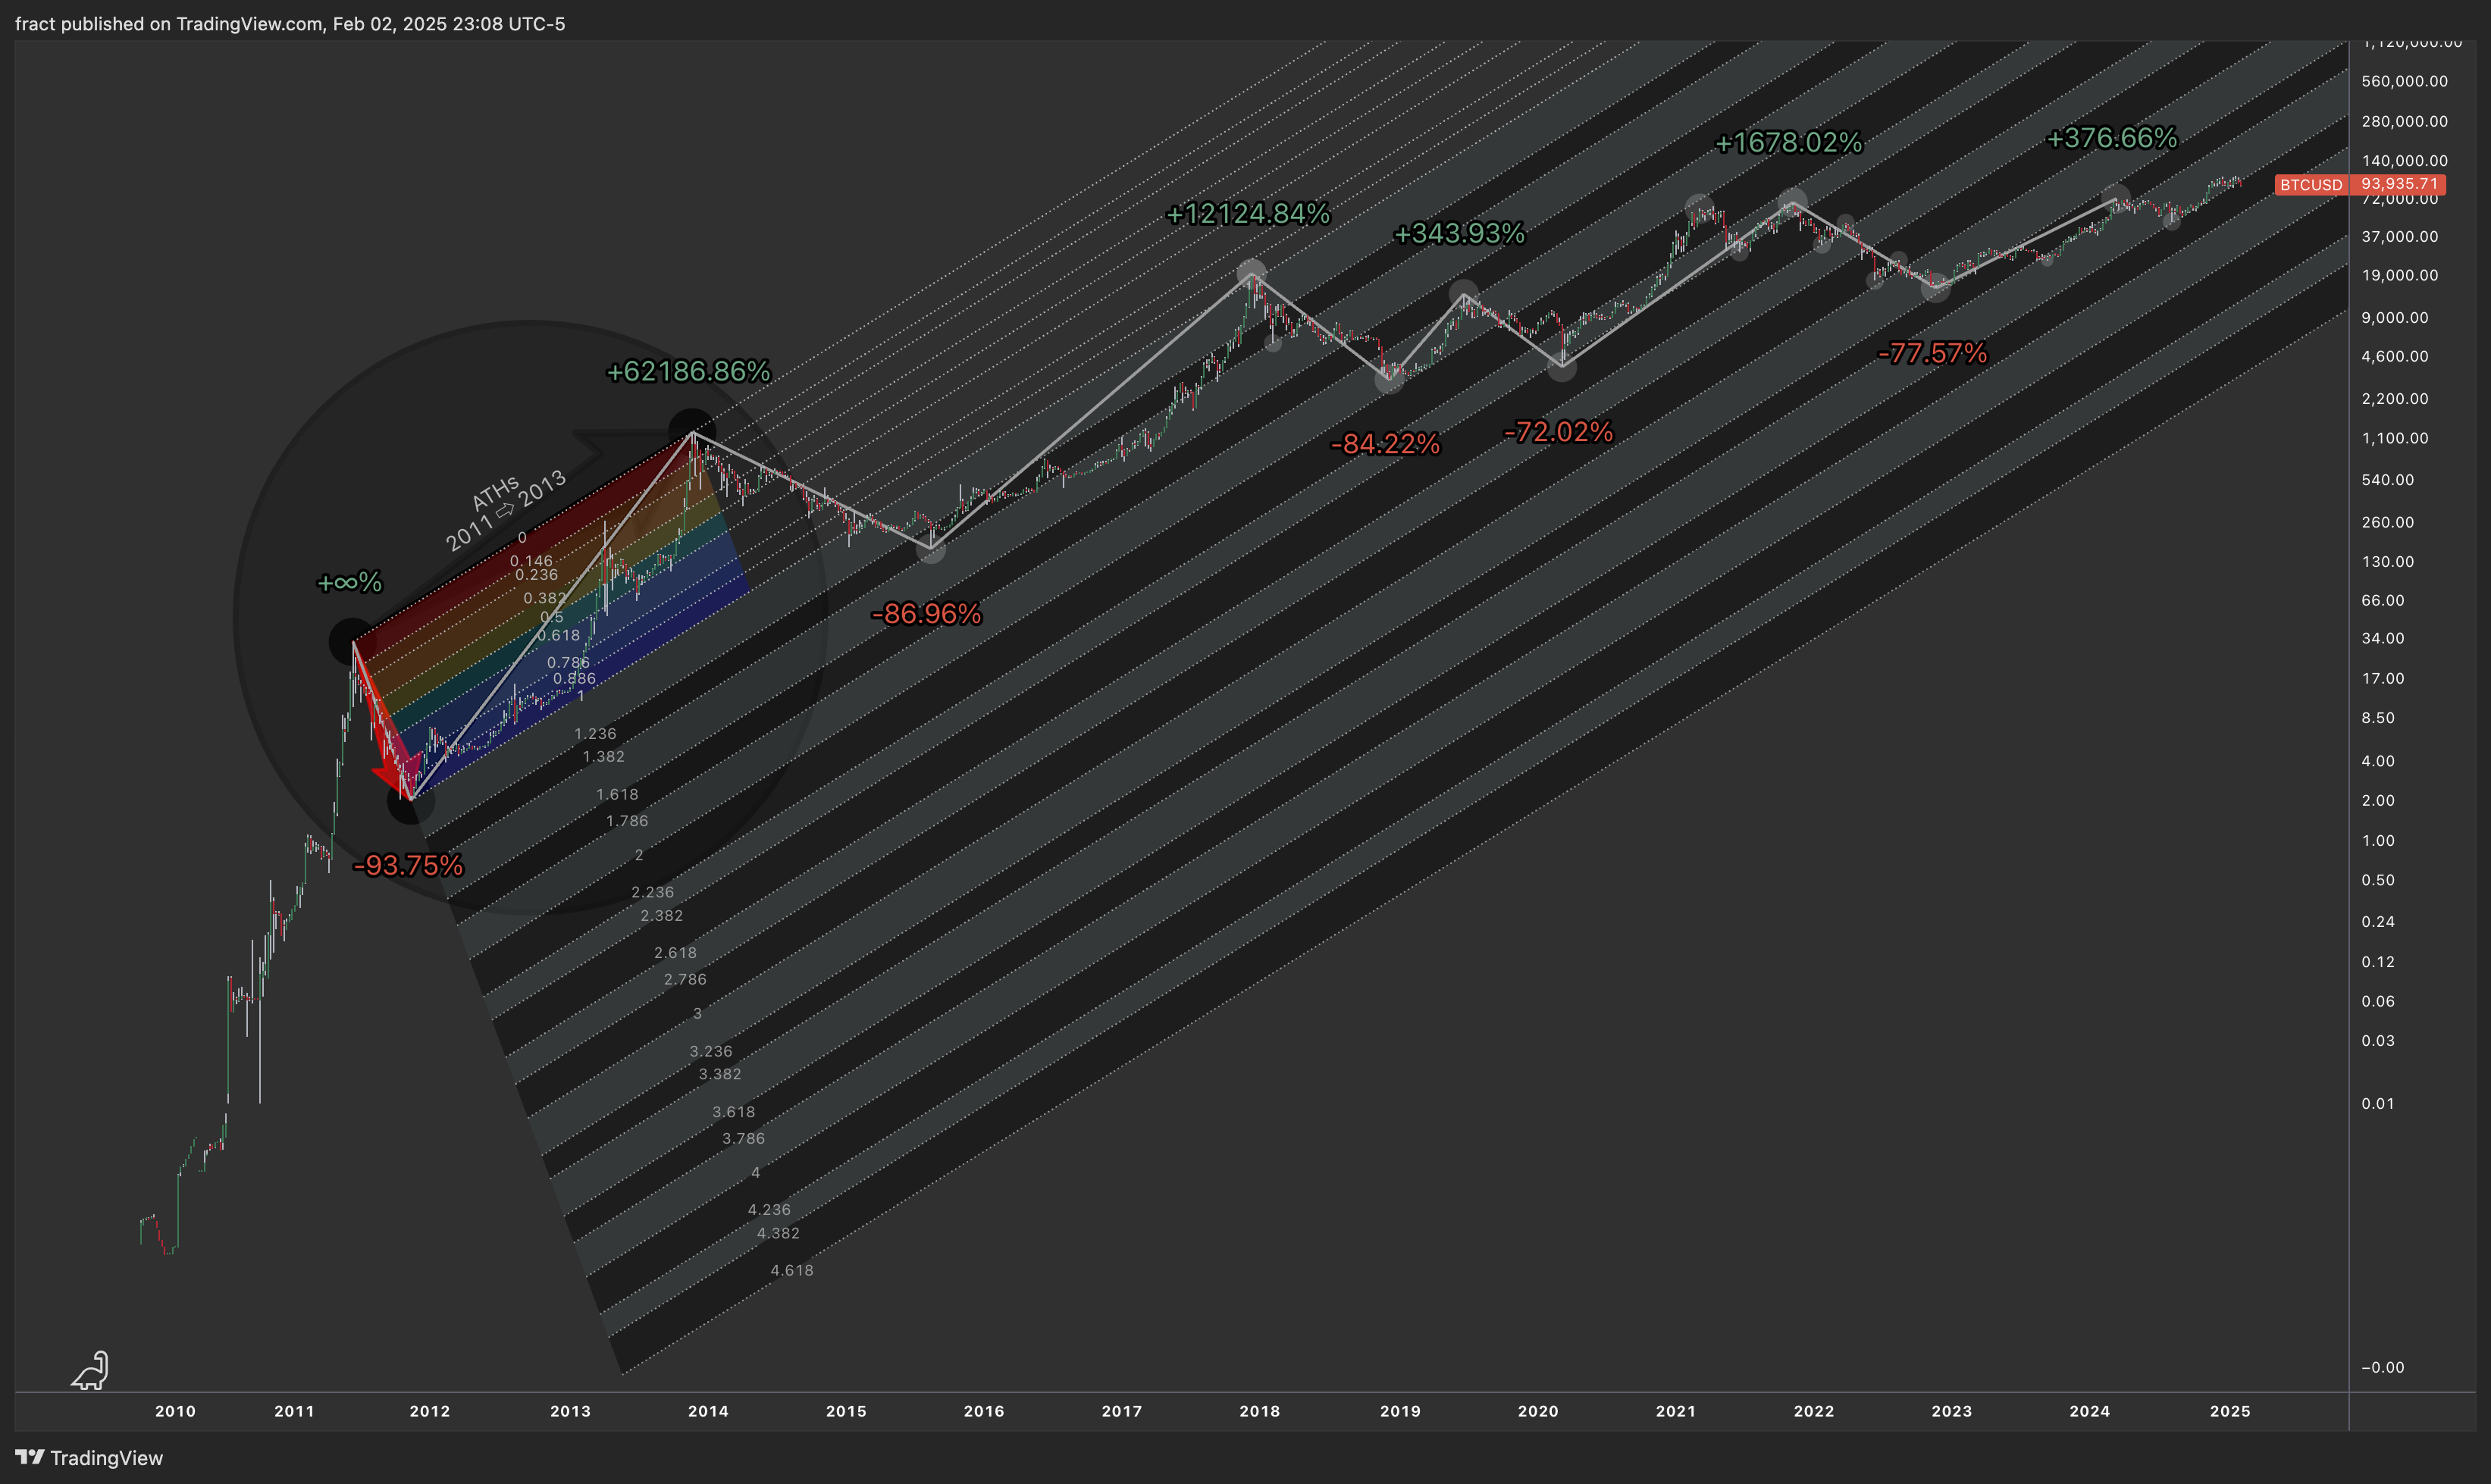
Task: Click the dinosaur icon in chart corner
Action: pyautogui.click(x=90, y=1370)
